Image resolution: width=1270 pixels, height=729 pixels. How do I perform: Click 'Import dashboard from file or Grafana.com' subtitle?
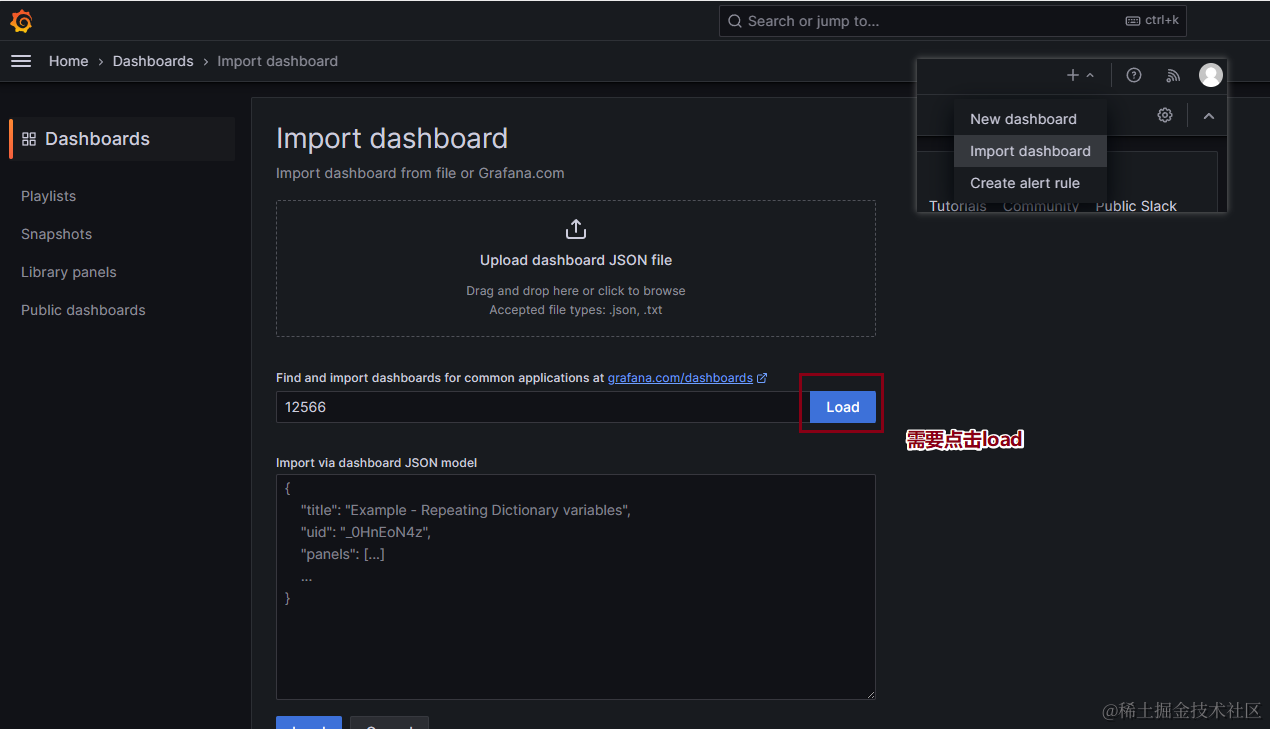420,173
